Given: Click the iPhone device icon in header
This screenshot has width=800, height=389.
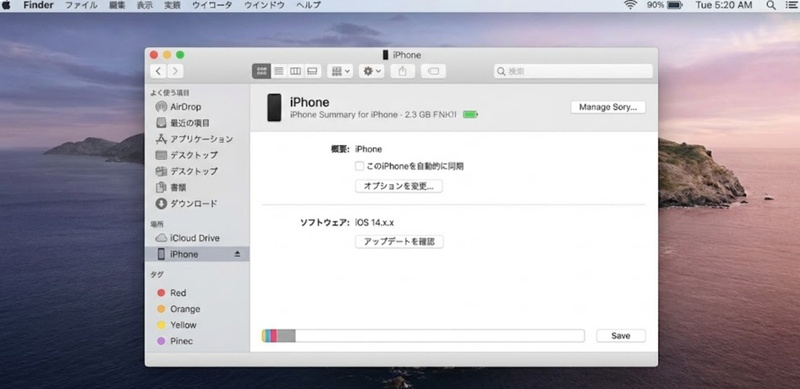Looking at the screenshot, I should [274, 107].
